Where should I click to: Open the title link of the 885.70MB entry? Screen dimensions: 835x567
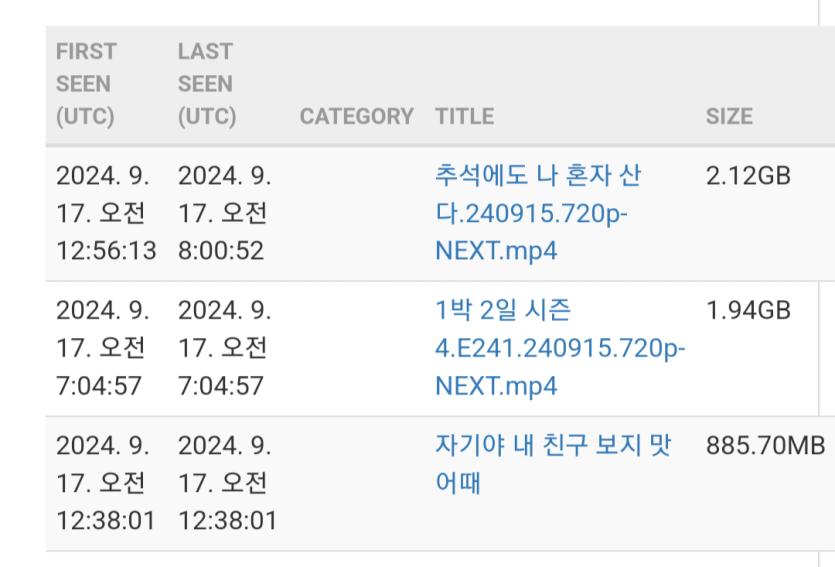(553, 464)
